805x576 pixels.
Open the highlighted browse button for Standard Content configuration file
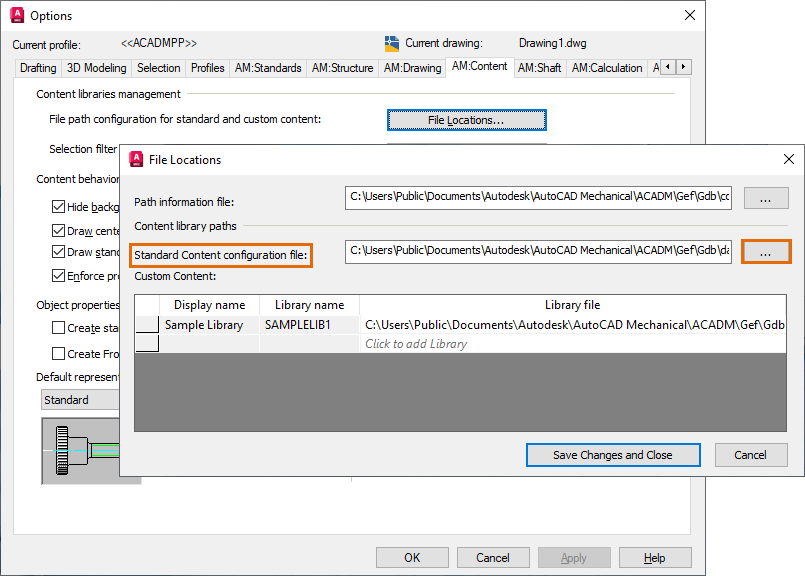click(x=765, y=251)
